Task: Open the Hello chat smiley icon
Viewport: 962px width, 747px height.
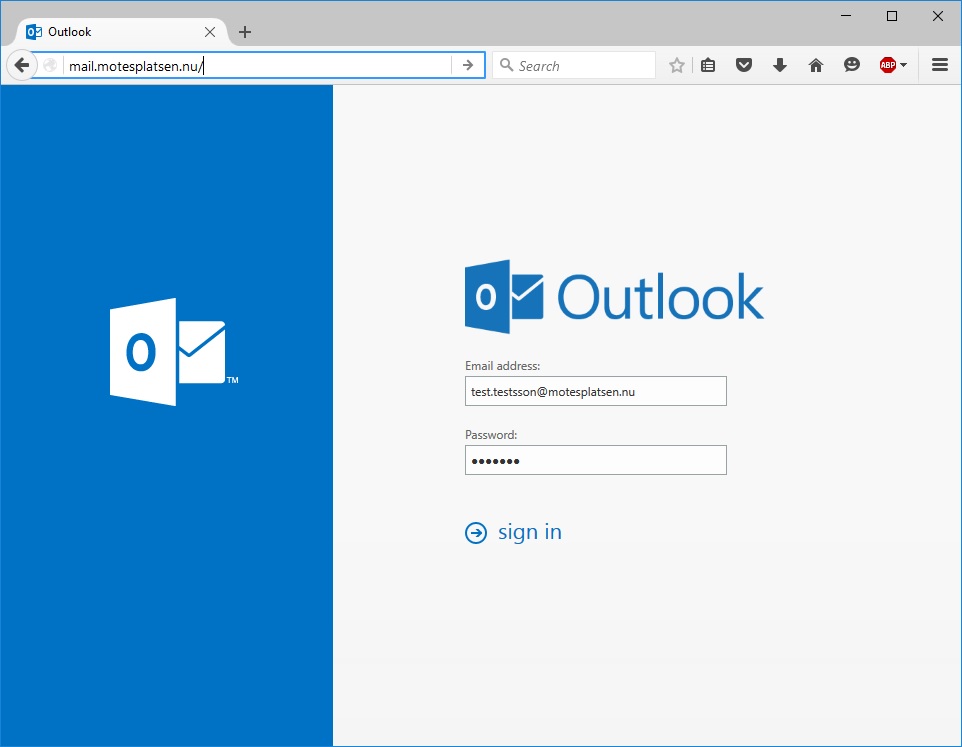Action: click(x=852, y=64)
